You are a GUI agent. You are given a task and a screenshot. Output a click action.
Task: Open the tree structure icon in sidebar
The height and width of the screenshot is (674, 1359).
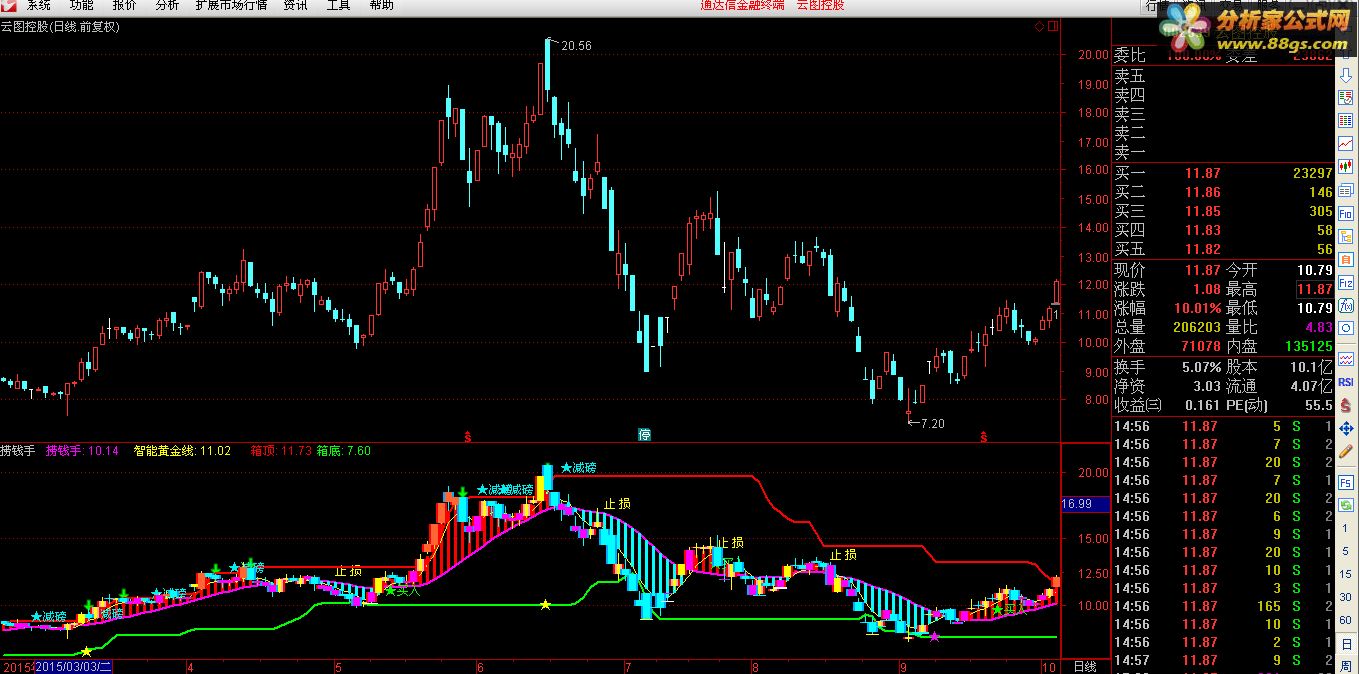coord(1346,235)
